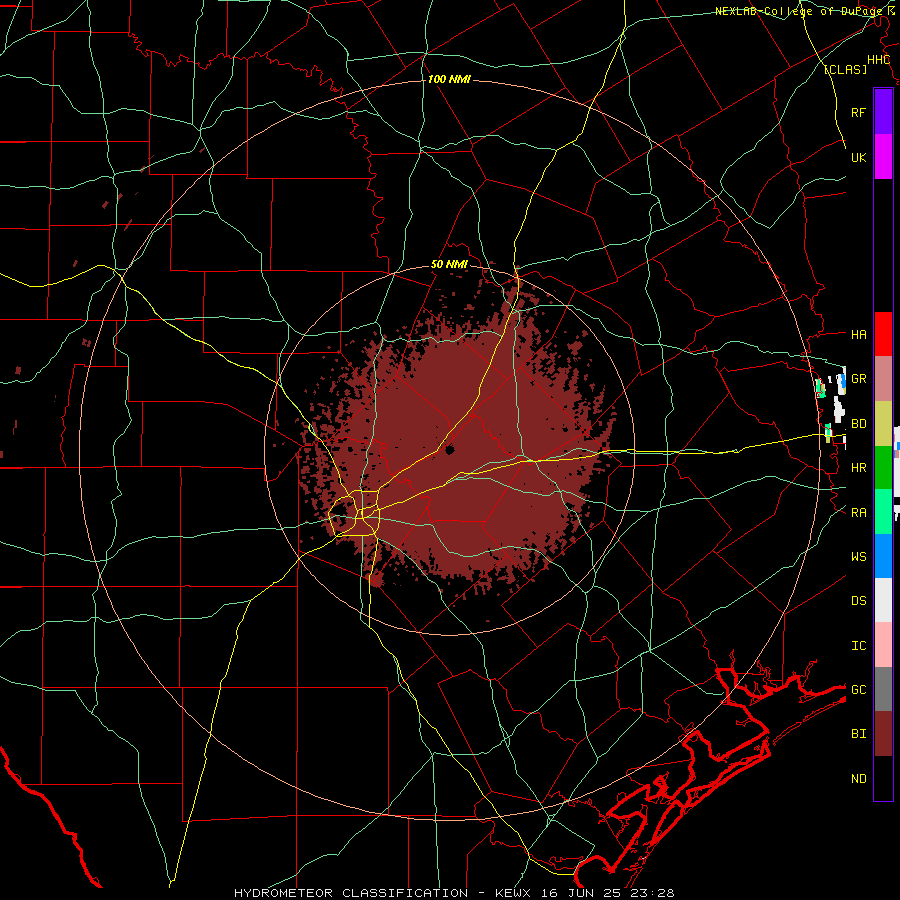The width and height of the screenshot is (900, 900).
Task: Click the IC light-pink legend swatch
Action: 883,645
